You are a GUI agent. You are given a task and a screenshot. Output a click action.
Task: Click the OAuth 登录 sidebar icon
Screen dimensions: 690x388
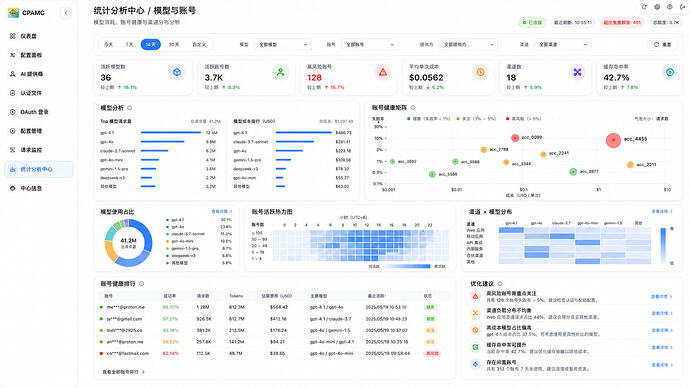point(12,112)
